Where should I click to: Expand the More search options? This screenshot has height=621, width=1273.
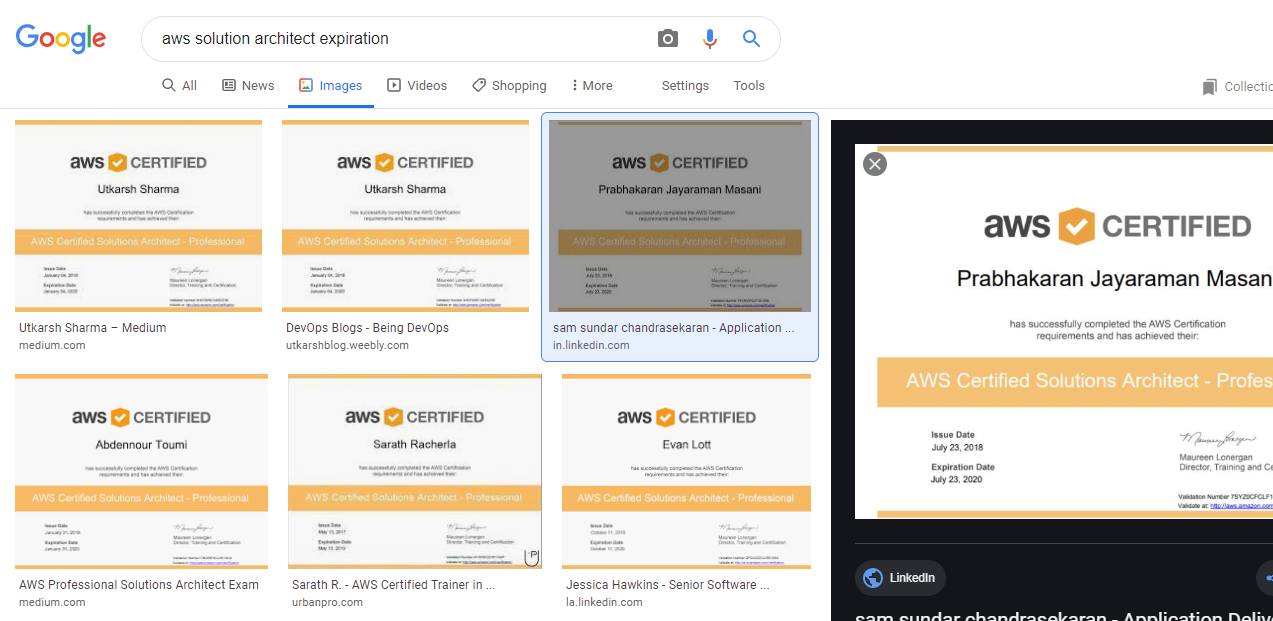591,85
